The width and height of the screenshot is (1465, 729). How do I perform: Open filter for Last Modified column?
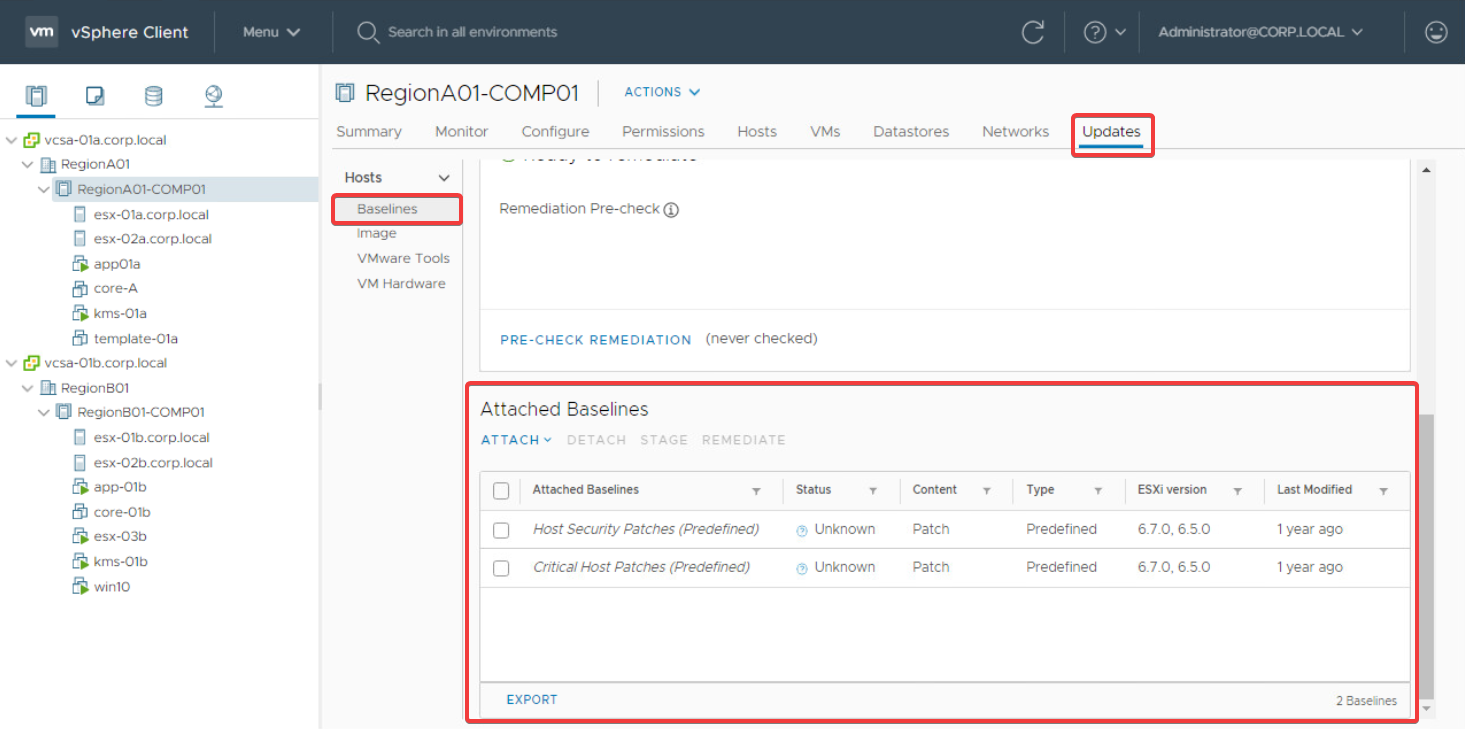(1383, 491)
